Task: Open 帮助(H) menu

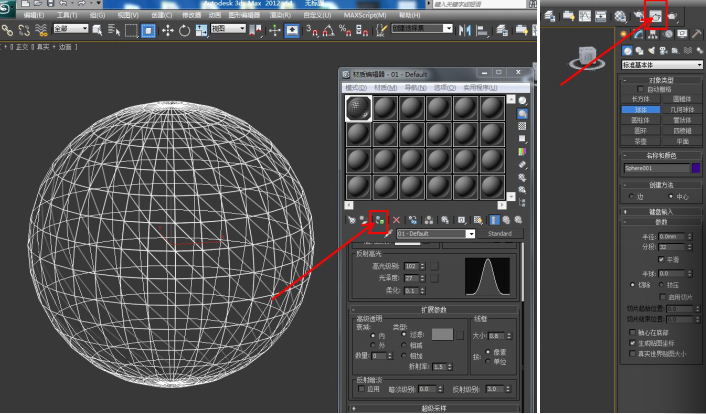Action: pos(409,15)
